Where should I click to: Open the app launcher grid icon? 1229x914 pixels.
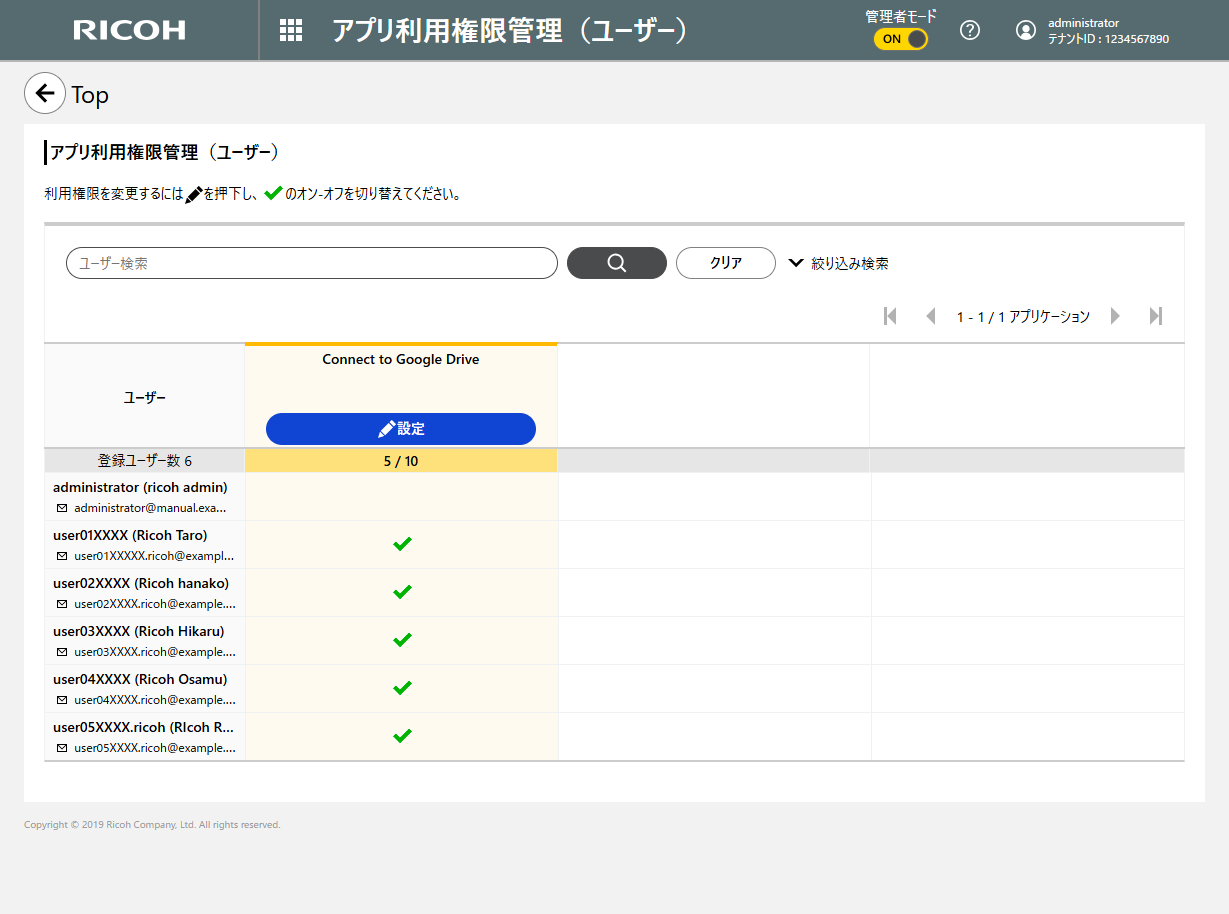tap(291, 30)
